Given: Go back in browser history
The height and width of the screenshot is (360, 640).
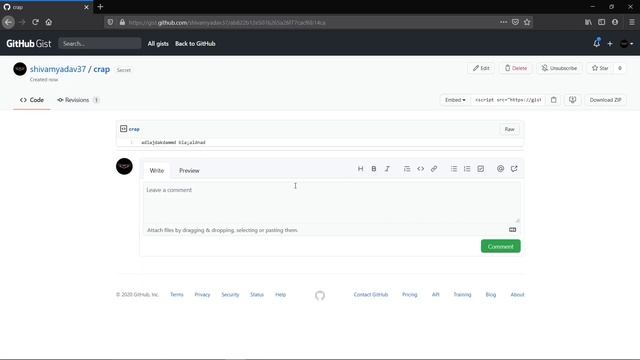Looking at the screenshot, I should (8, 22).
